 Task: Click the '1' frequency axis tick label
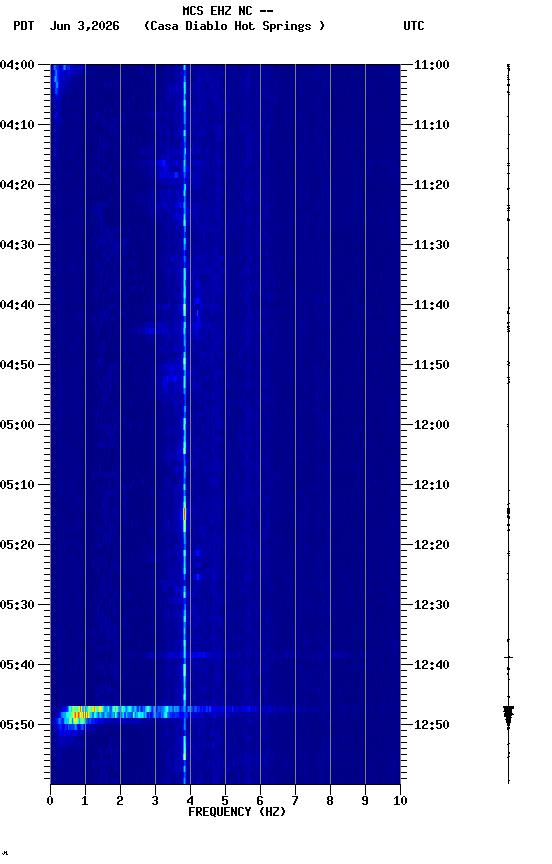[85, 801]
